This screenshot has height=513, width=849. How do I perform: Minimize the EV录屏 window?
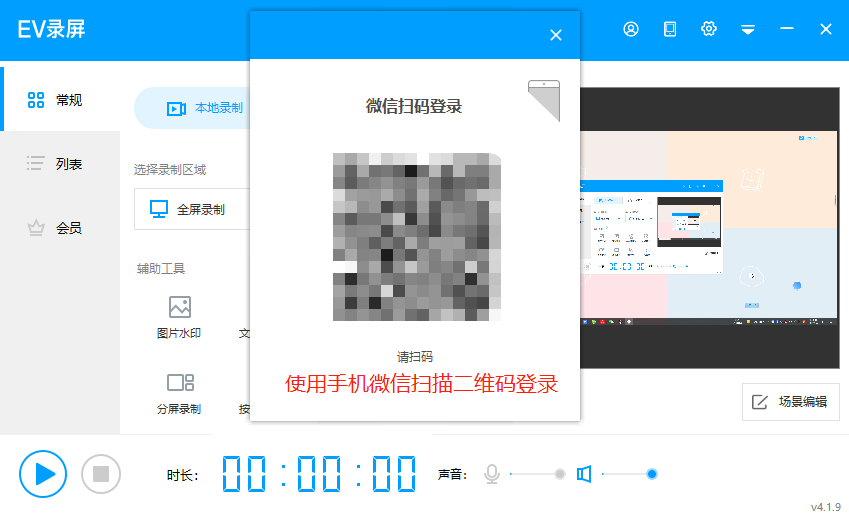[787, 29]
